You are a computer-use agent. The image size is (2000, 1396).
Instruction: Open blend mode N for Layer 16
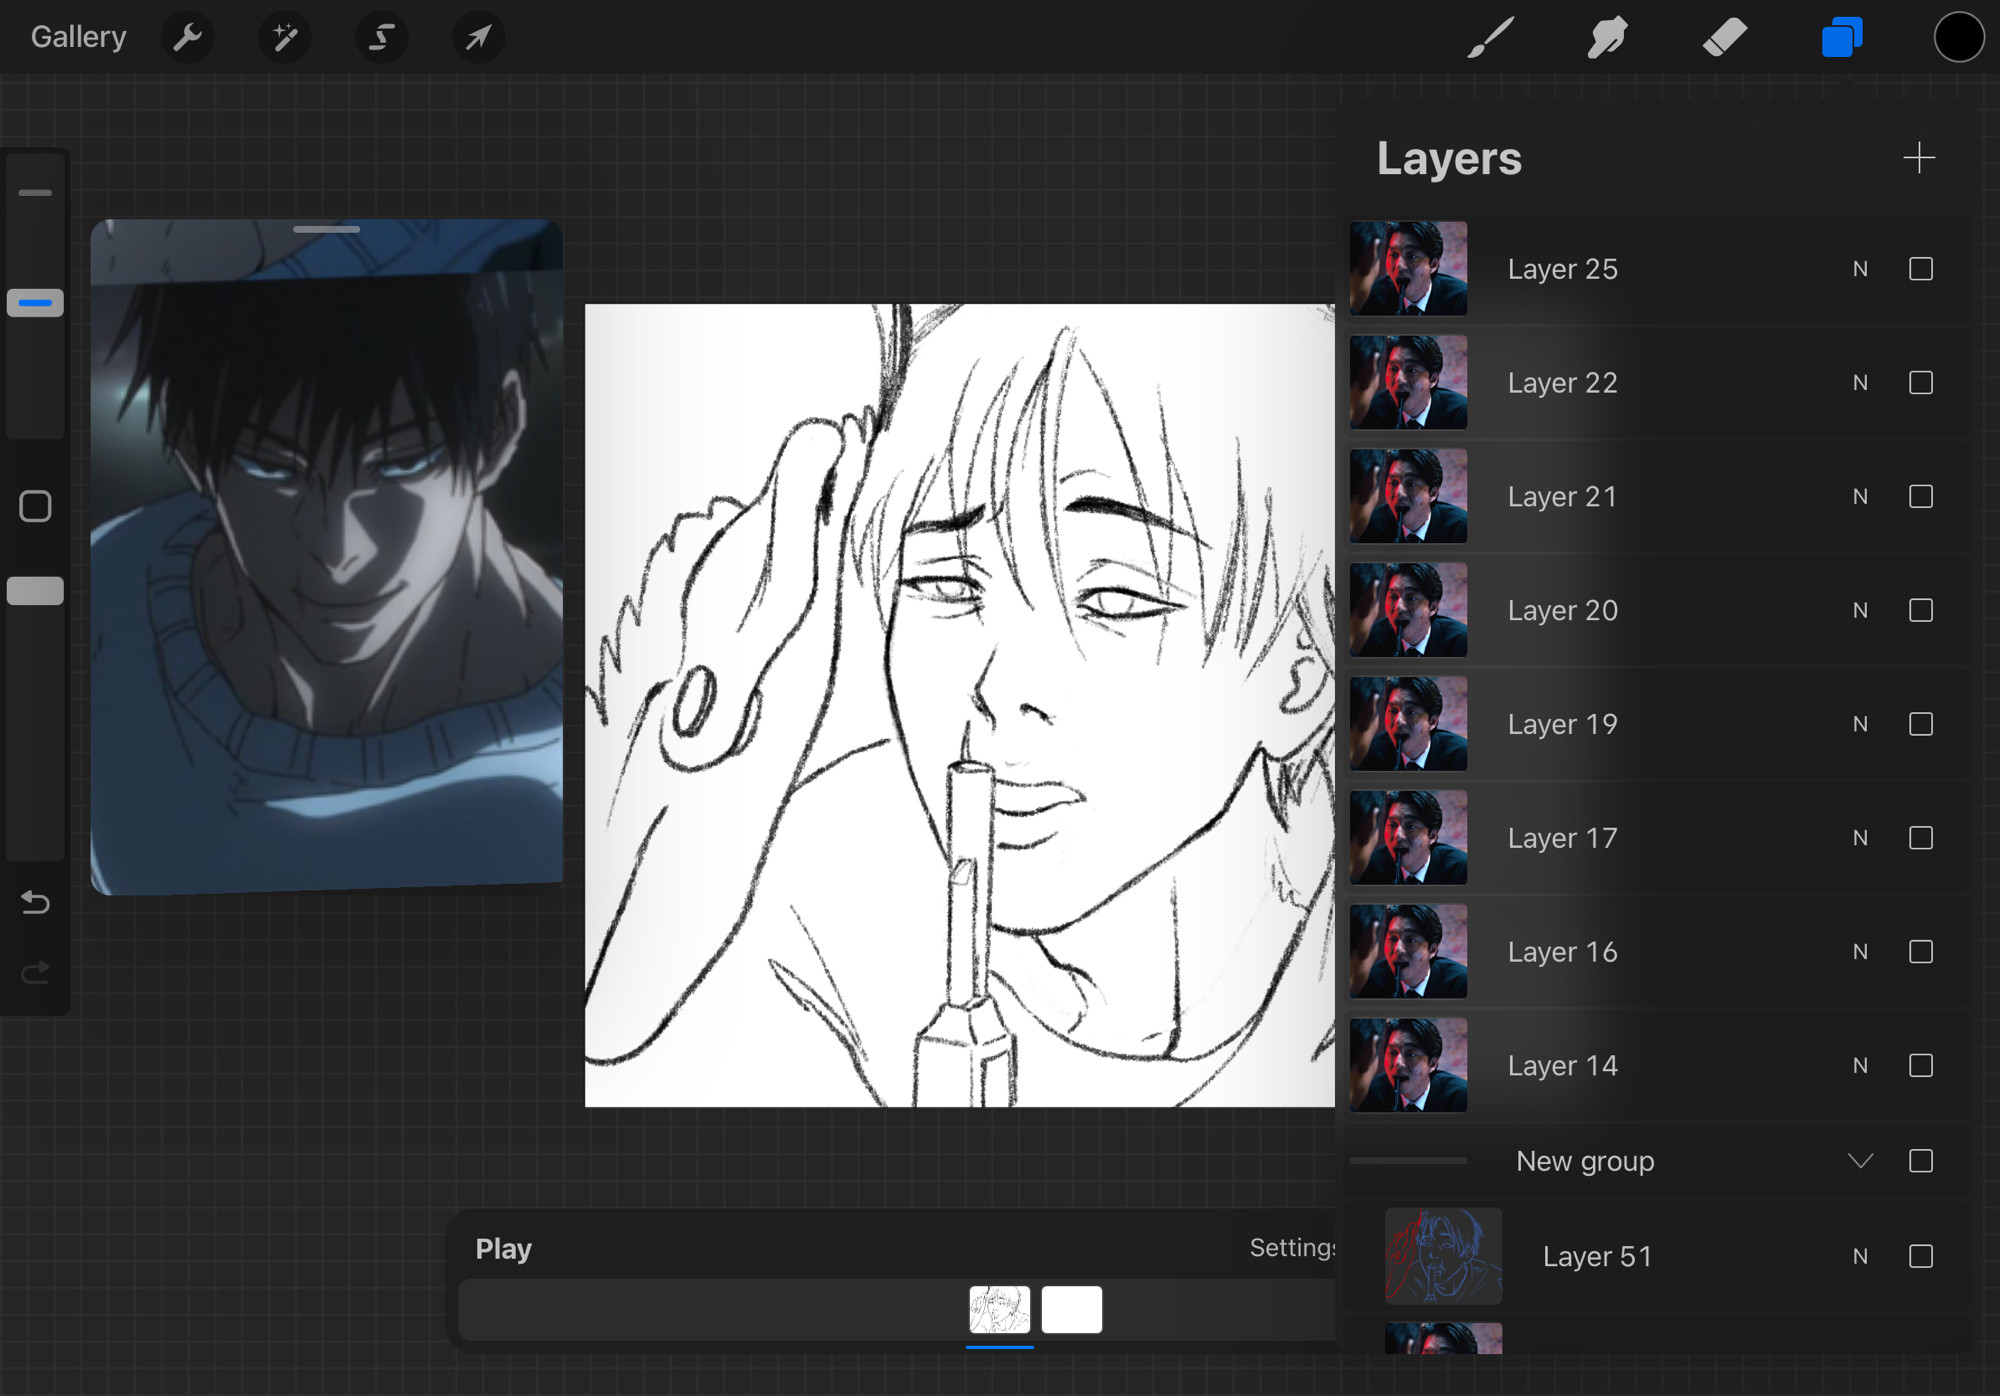tap(1860, 951)
